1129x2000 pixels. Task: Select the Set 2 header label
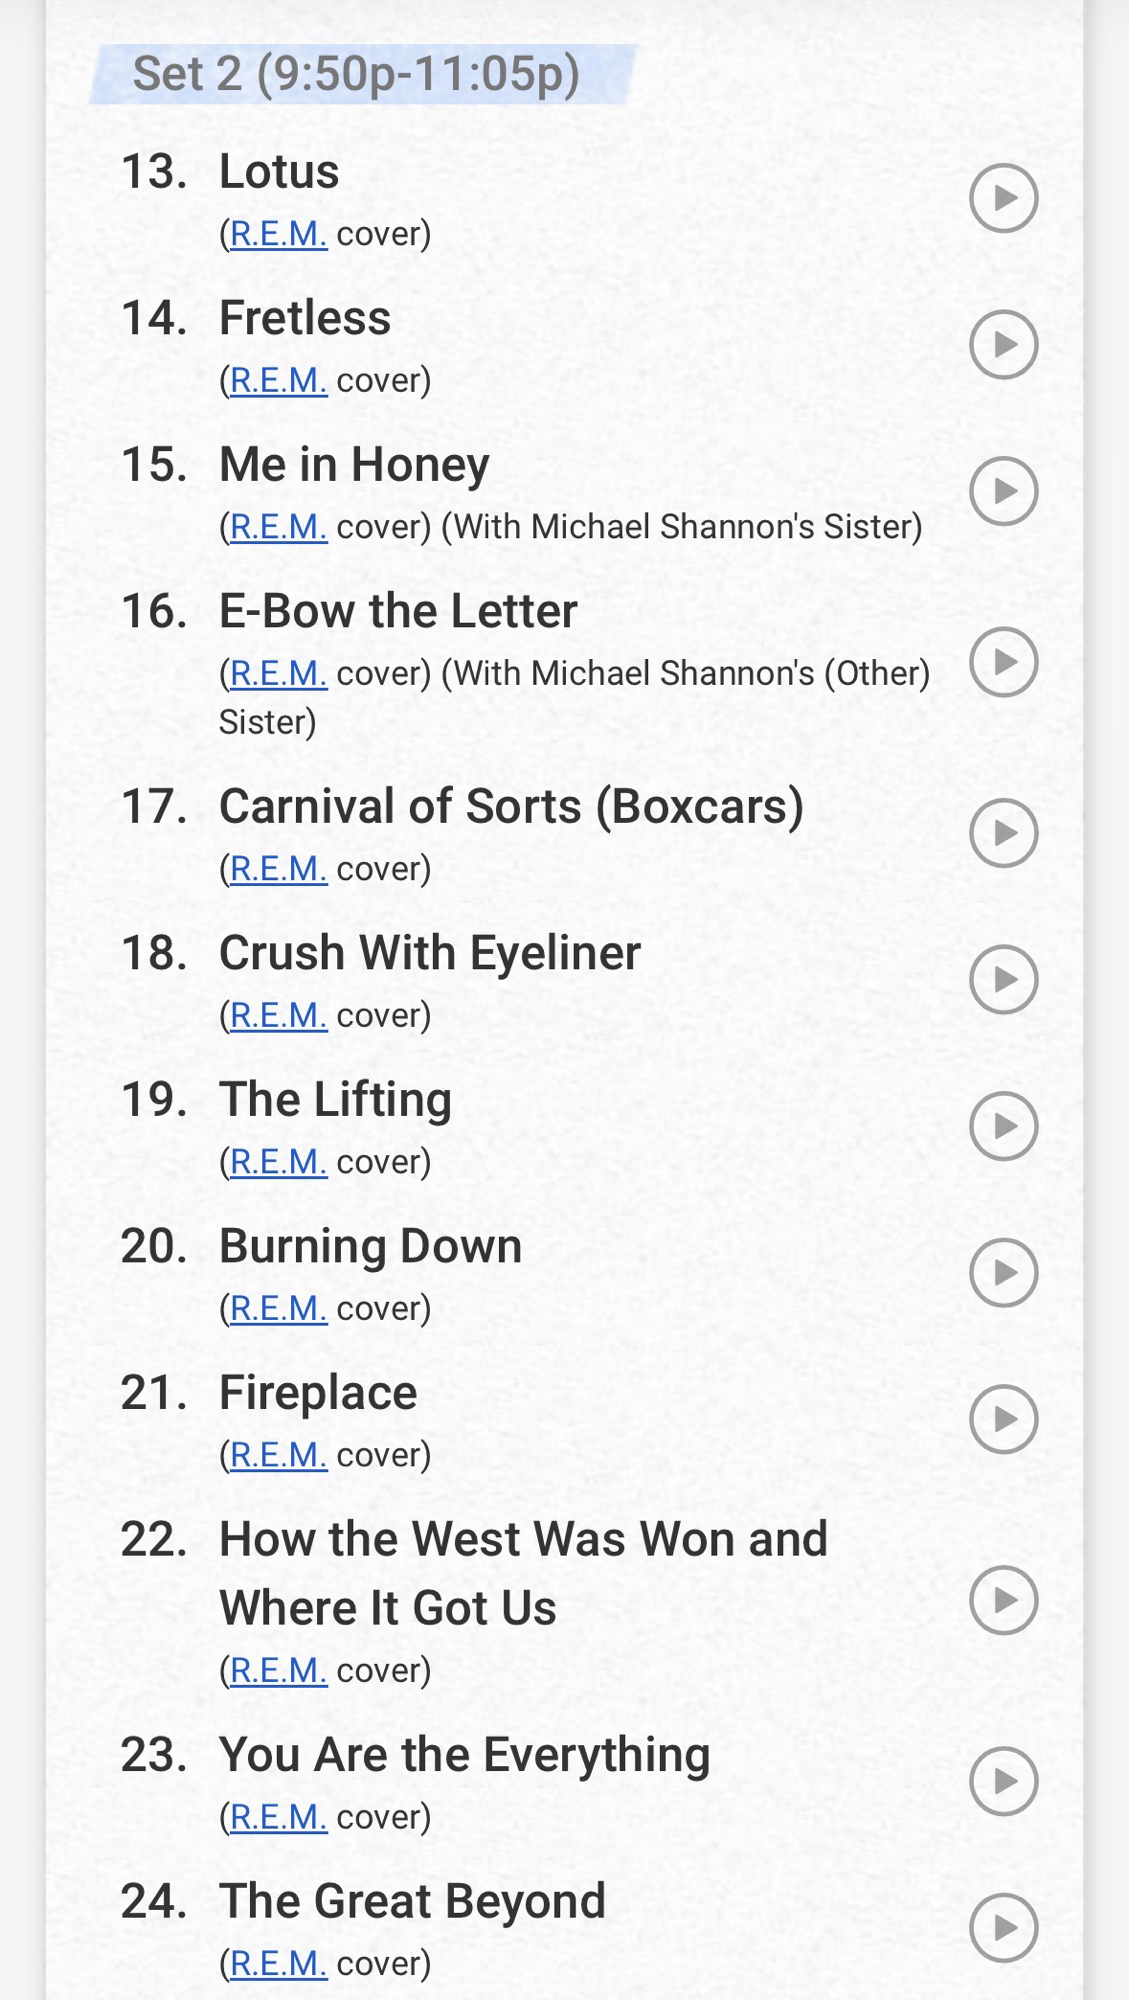click(356, 74)
